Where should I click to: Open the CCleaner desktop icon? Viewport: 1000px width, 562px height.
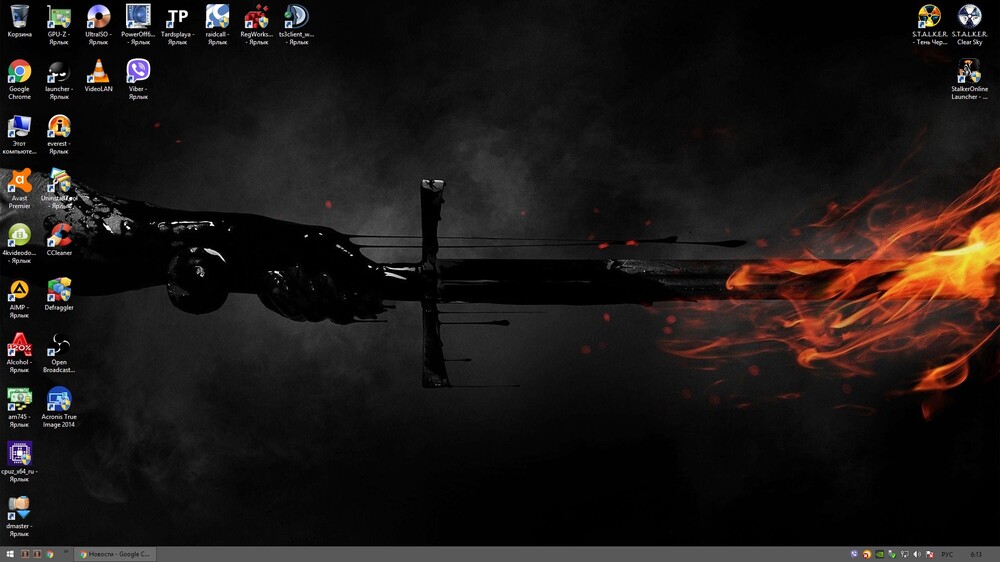(59, 236)
